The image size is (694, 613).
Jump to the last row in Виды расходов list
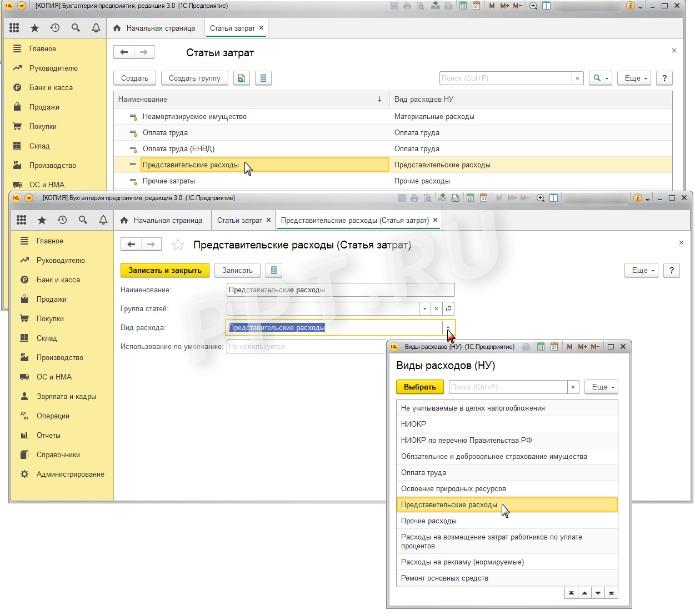point(610,593)
